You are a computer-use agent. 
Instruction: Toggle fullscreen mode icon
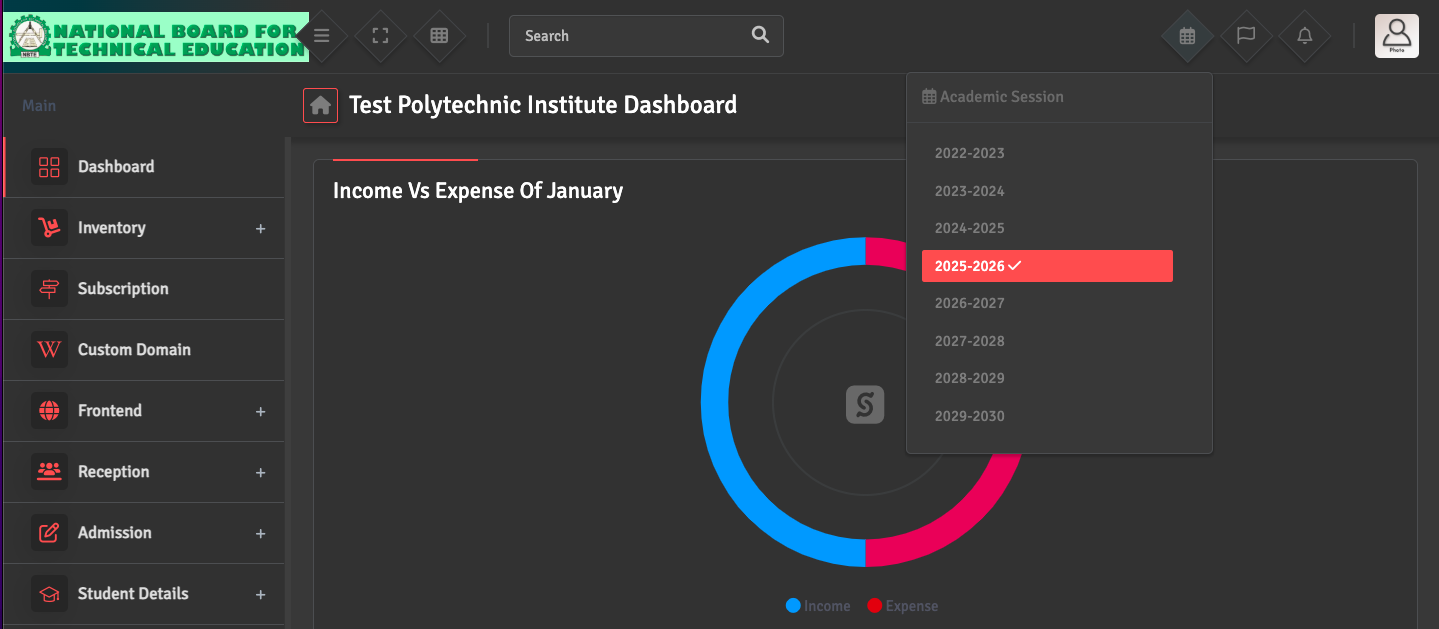[x=380, y=36]
